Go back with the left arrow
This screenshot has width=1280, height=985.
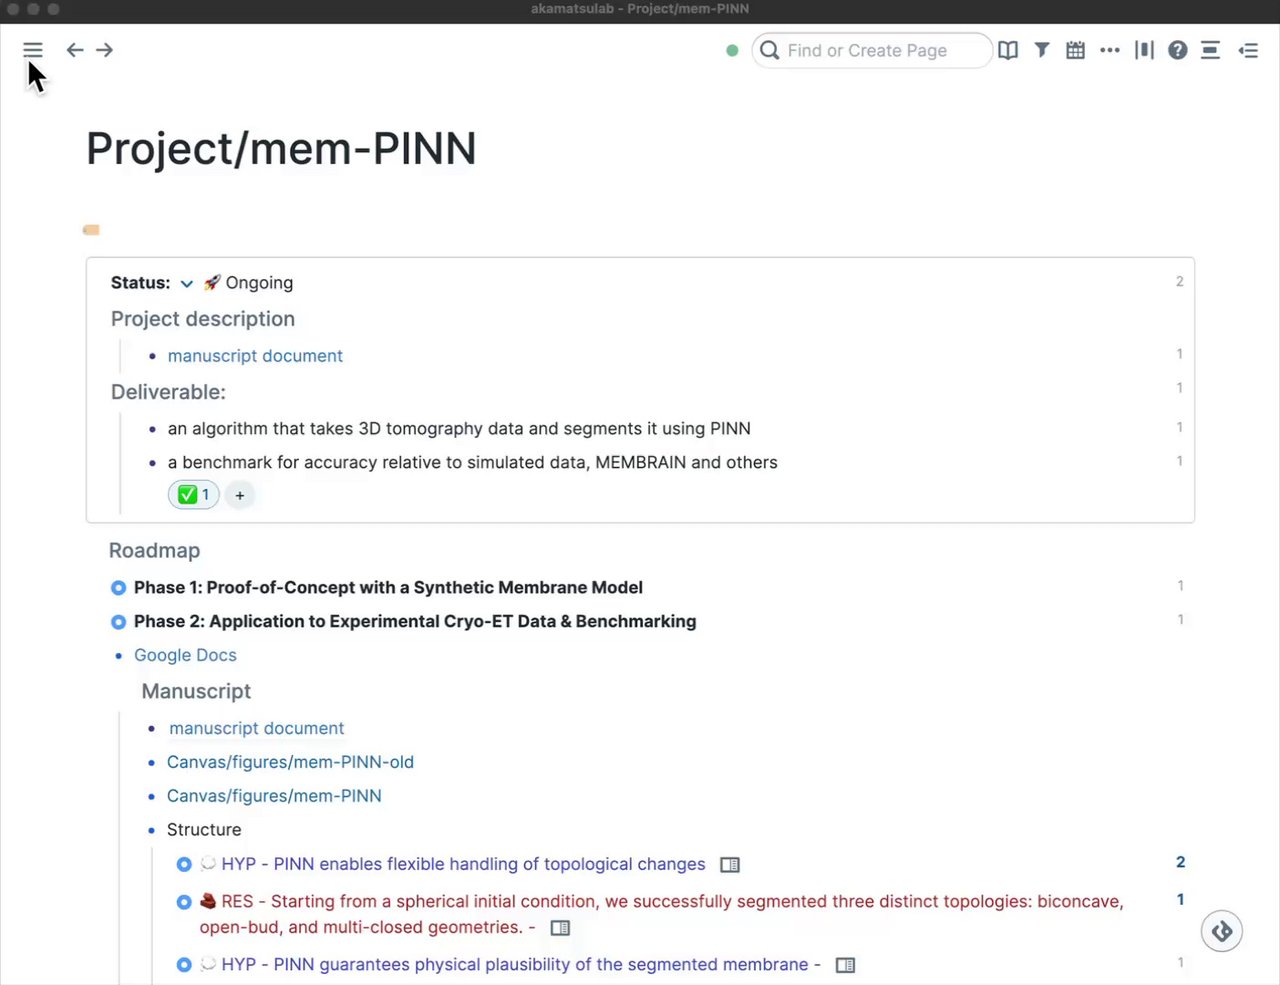coord(75,50)
